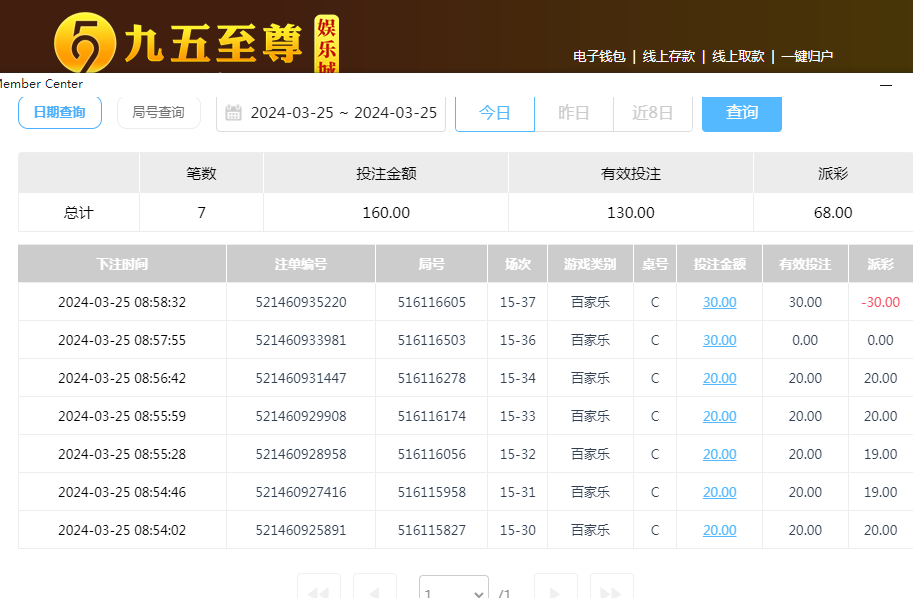Select order number 521460935220

[x=301, y=302]
